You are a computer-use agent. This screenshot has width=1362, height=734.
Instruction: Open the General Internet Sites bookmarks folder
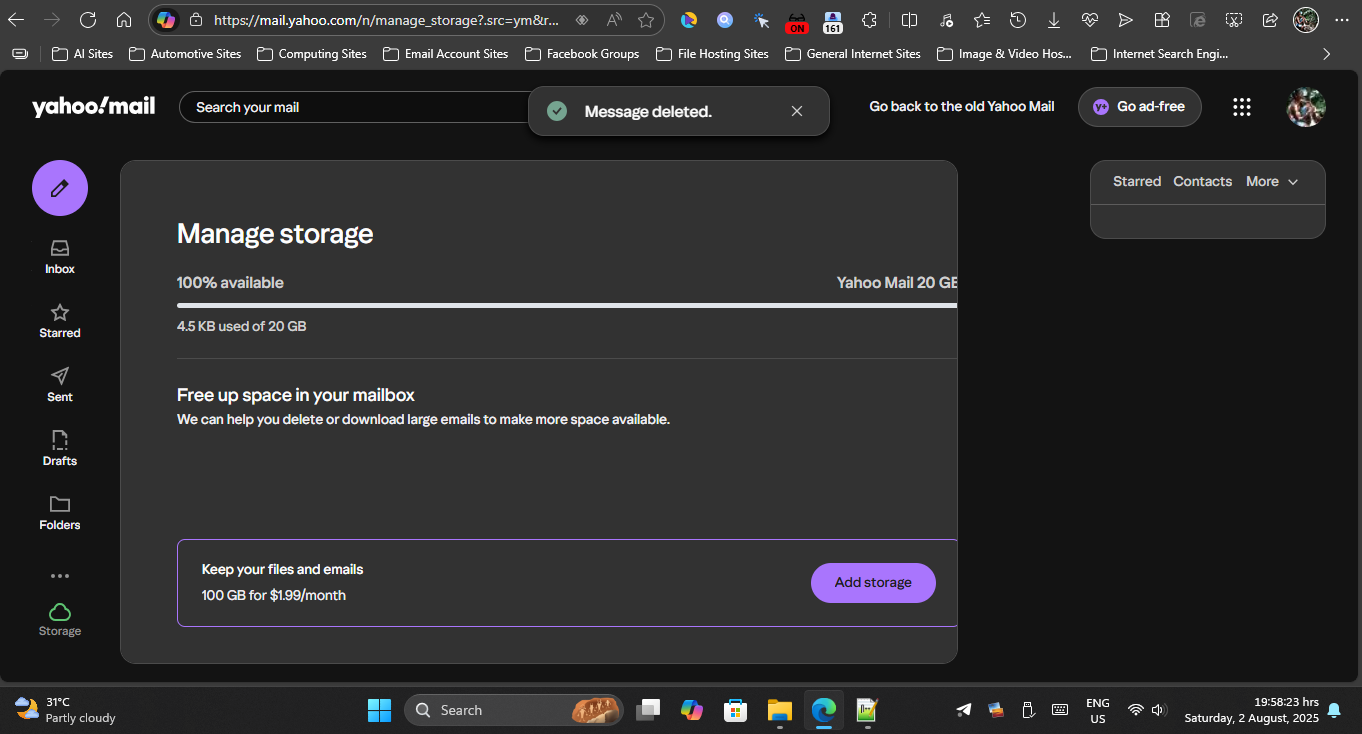853,54
